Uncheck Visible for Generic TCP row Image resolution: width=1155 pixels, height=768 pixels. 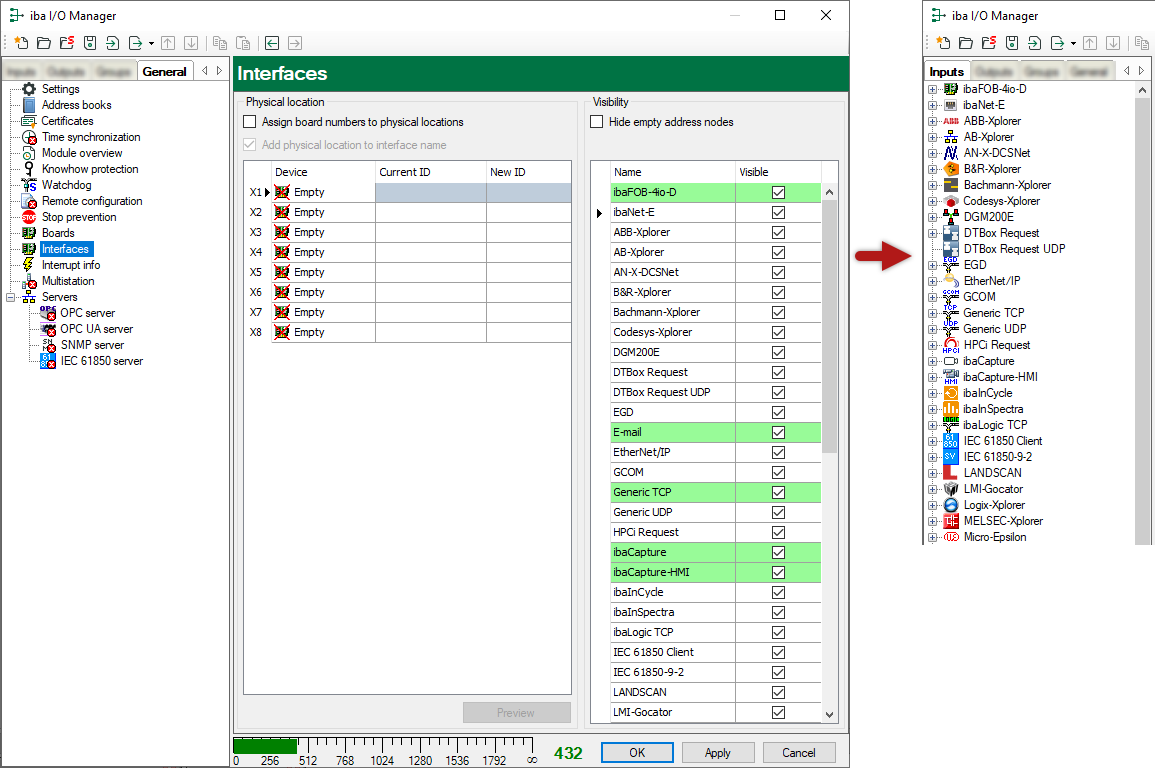[778, 493]
